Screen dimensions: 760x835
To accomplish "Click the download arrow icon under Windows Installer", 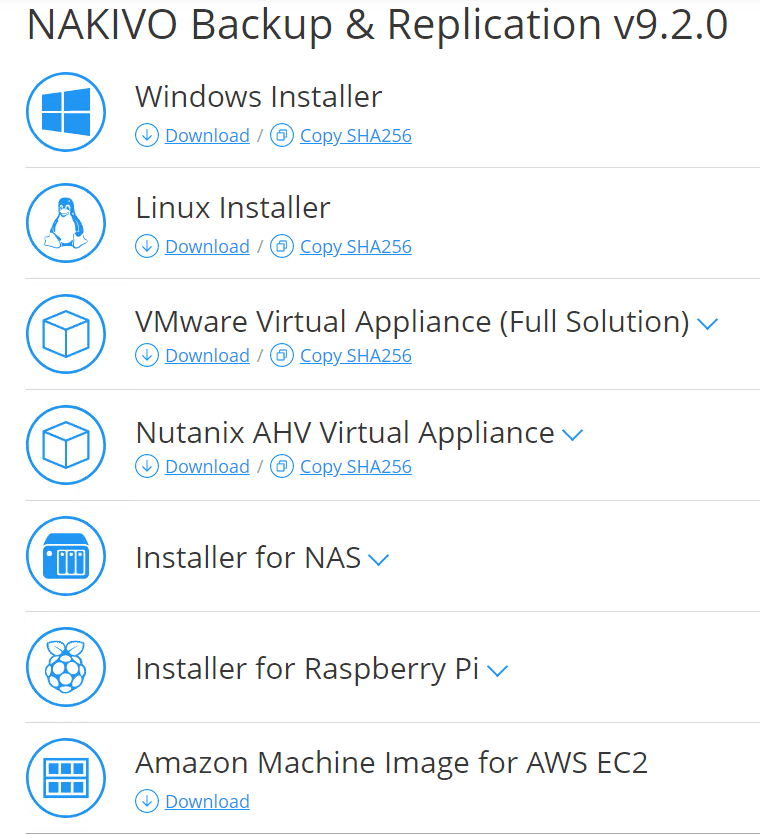I will tap(147, 136).
